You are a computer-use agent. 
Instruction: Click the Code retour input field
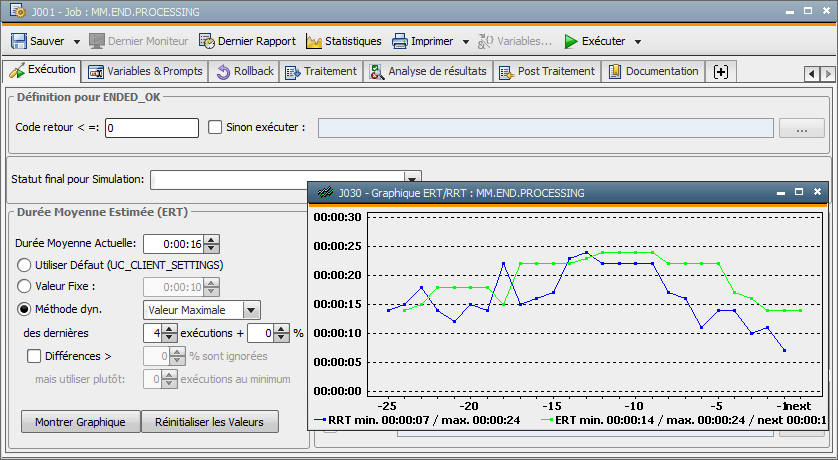[152, 128]
